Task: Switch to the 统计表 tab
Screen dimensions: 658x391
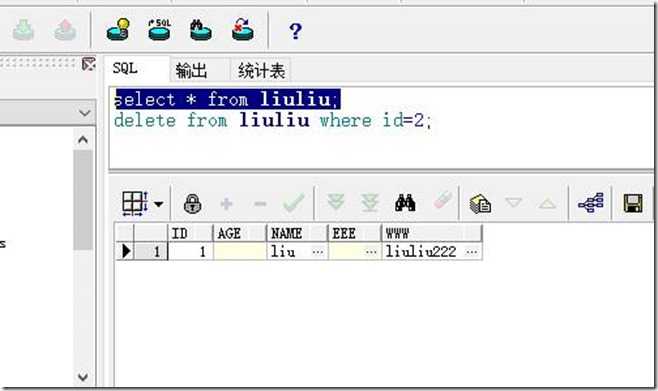Action: (x=261, y=70)
